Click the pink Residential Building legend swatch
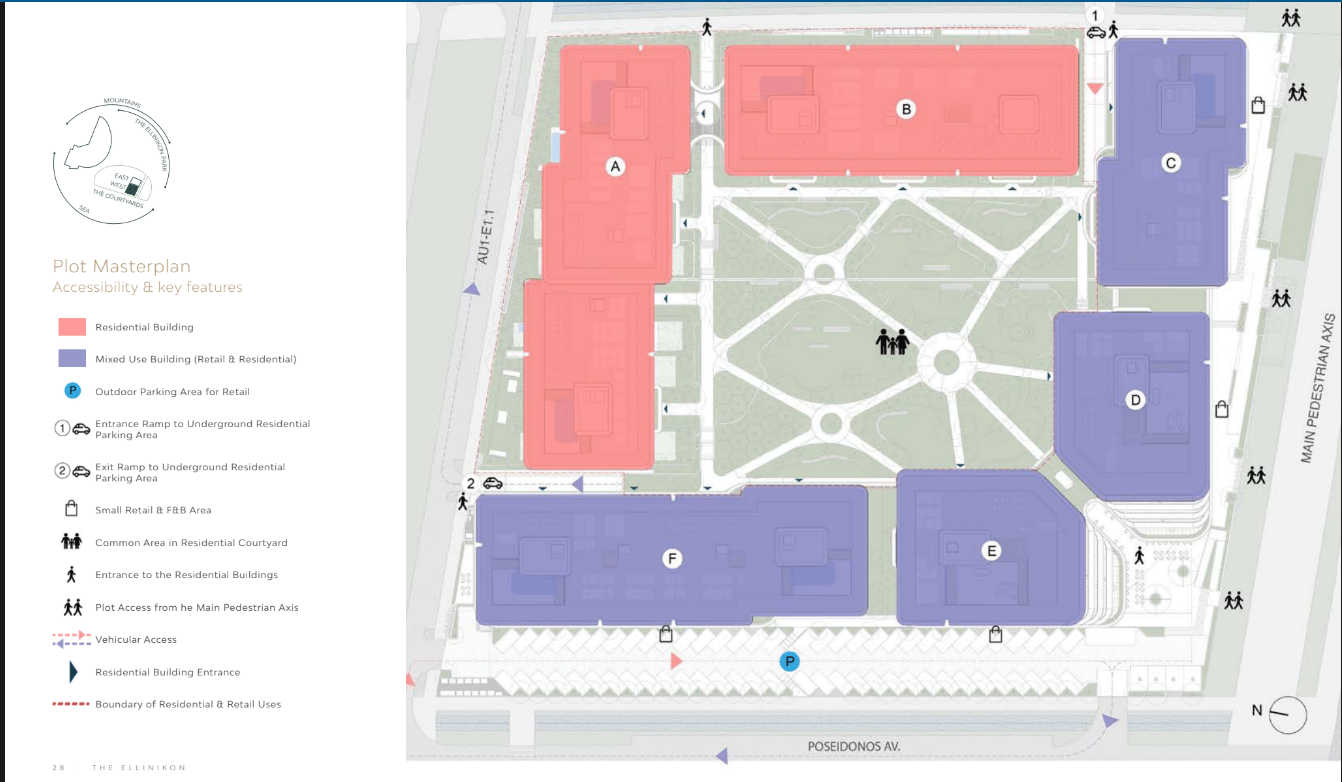This screenshot has height=782, width=1342. click(x=72, y=327)
